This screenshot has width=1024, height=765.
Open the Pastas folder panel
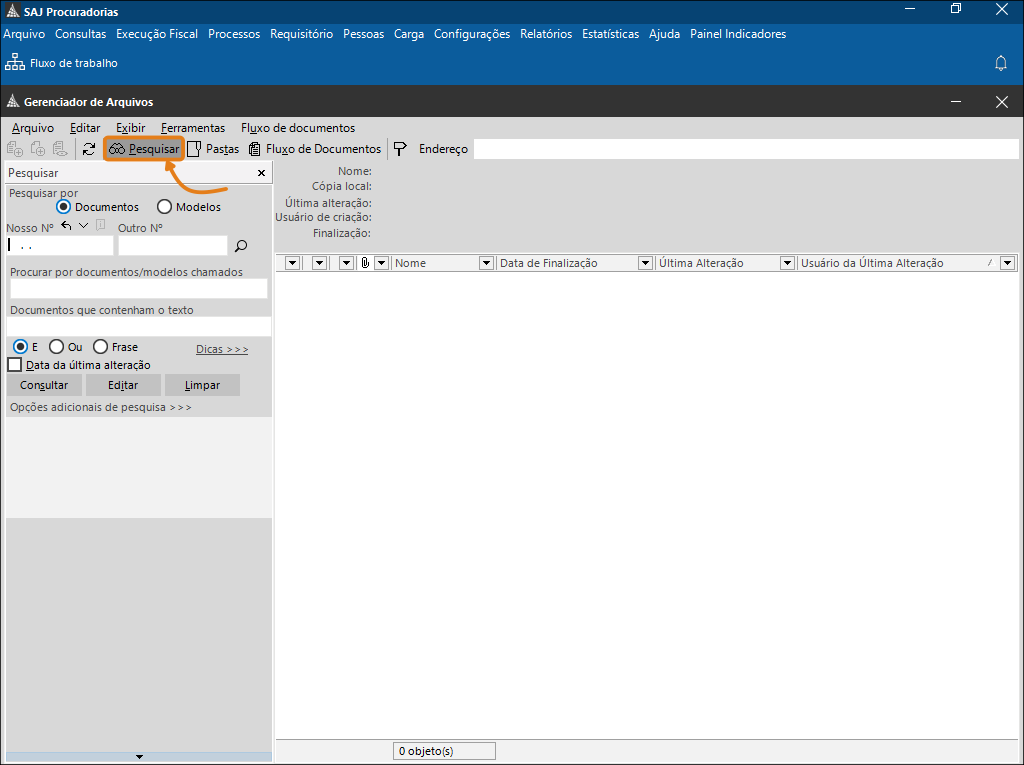tap(213, 149)
